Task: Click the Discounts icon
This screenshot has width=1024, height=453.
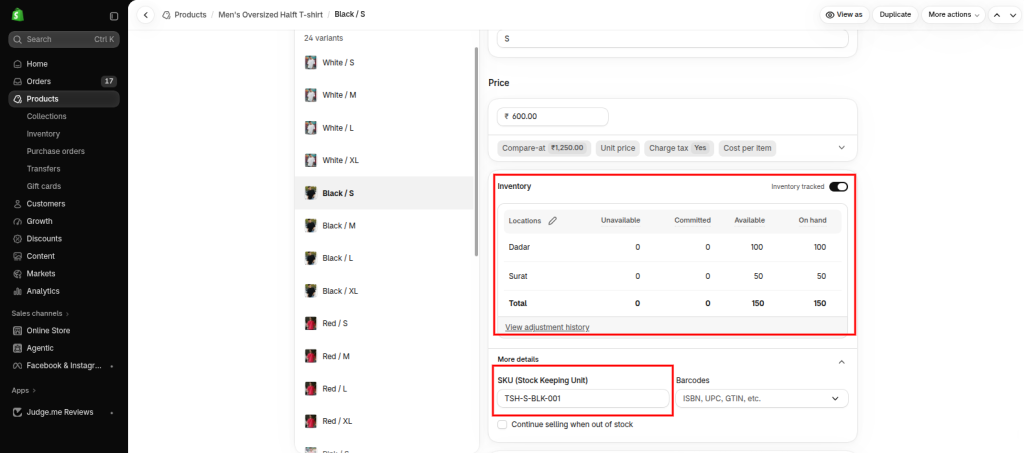Action: tap(18, 239)
